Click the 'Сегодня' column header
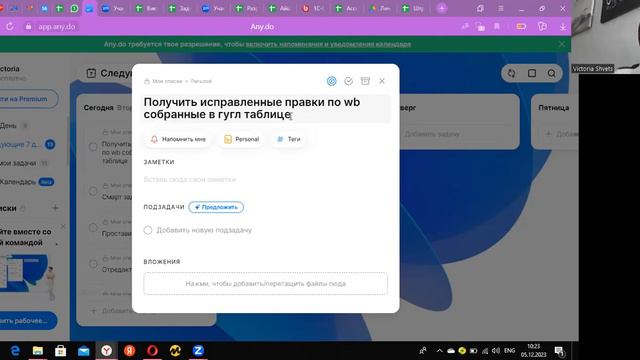The width and height of the screenshot is (640, 360). click(x=98, y=108)
